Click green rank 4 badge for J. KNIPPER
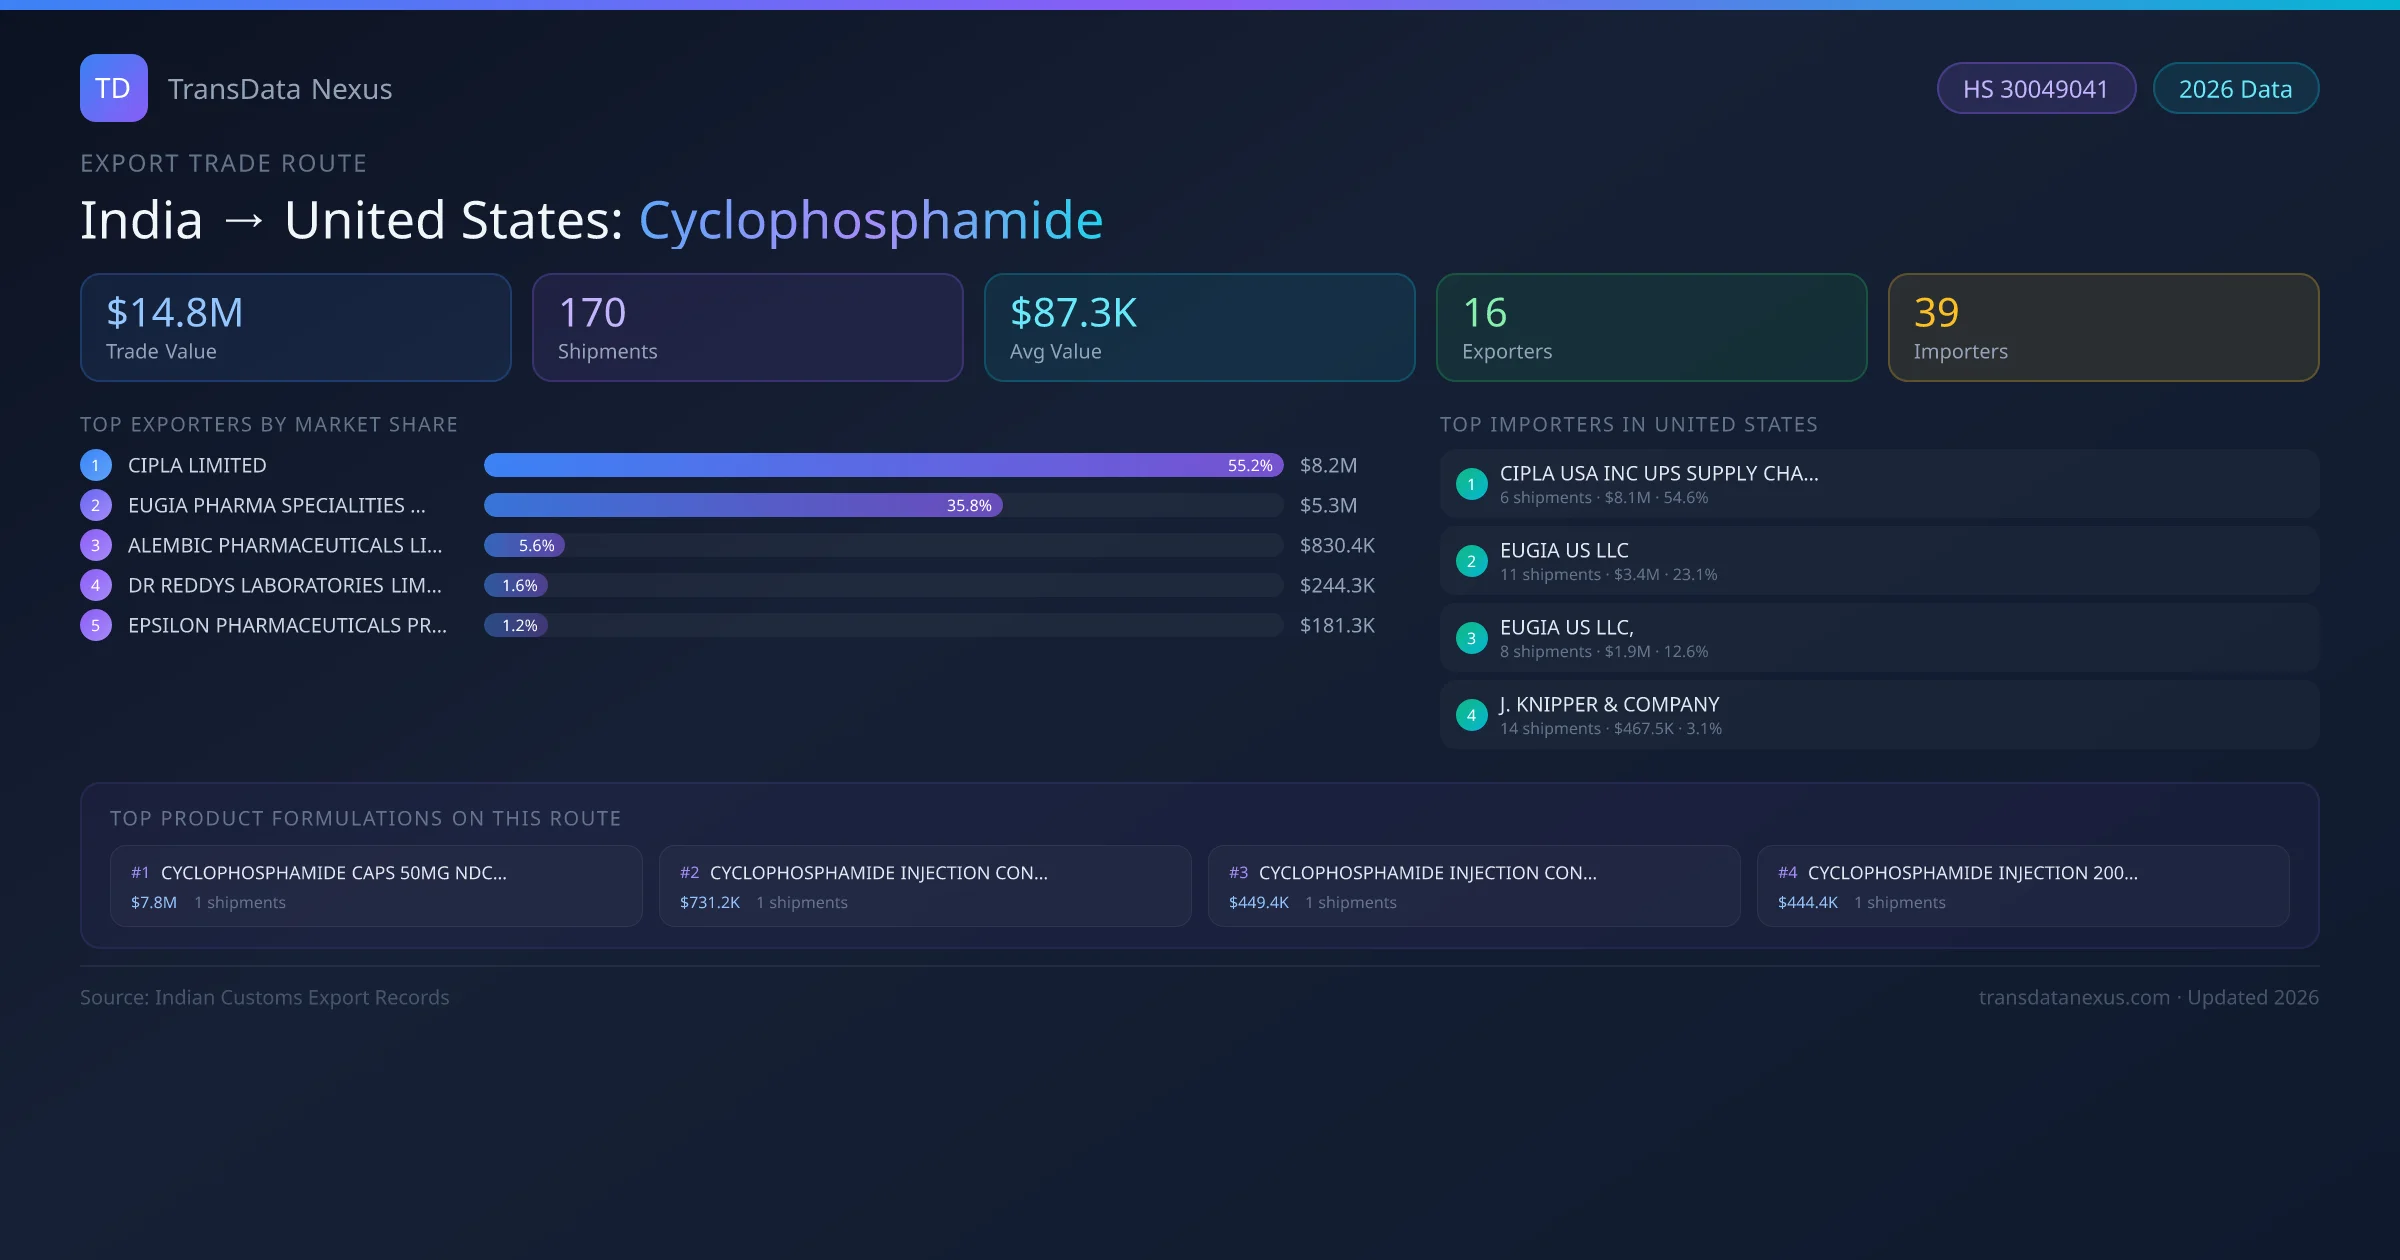 tap(1471, 715)
